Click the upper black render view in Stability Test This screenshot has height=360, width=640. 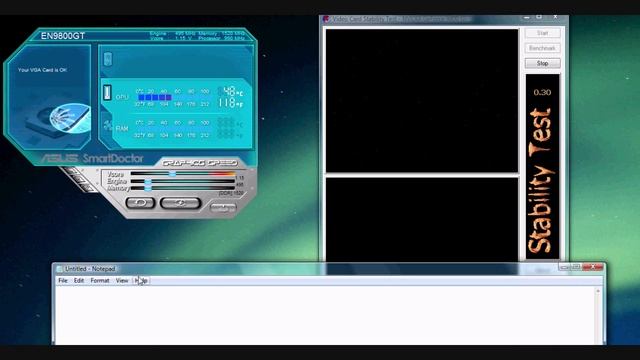(422, 101)
